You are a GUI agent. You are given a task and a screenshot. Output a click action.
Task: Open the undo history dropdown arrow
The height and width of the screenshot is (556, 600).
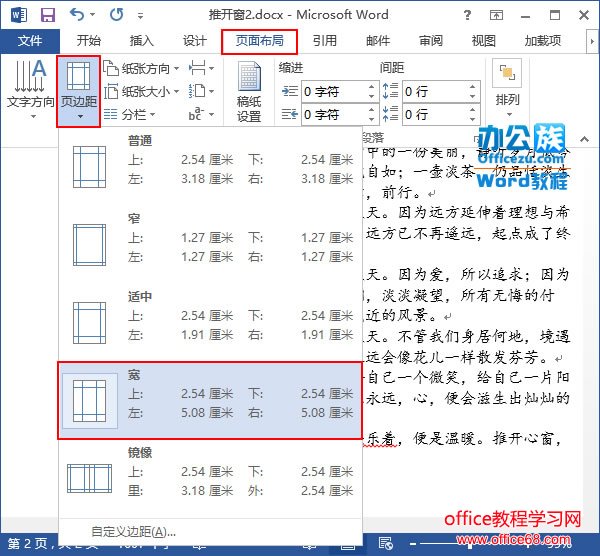tap(92, 15)
